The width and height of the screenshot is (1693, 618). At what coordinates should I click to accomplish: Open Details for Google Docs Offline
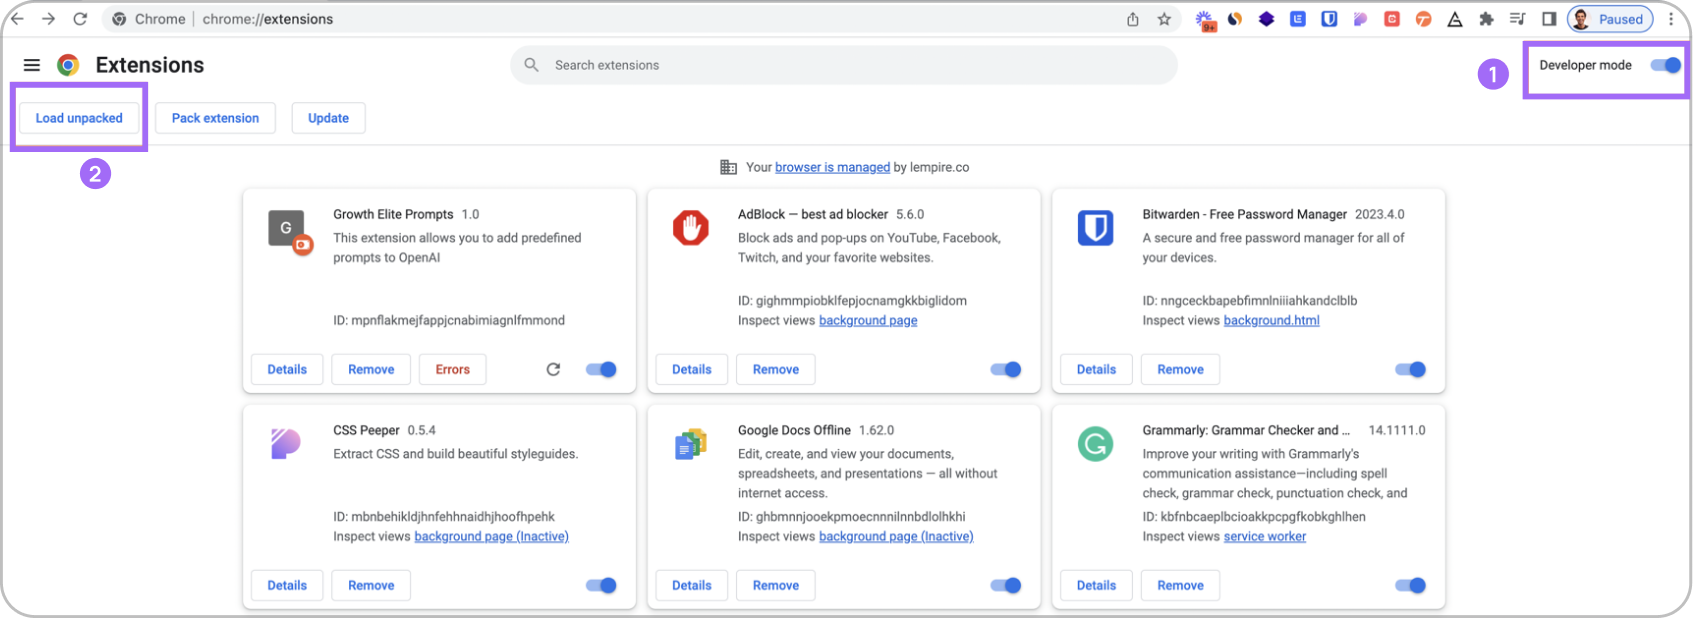[x=692, y=585]
